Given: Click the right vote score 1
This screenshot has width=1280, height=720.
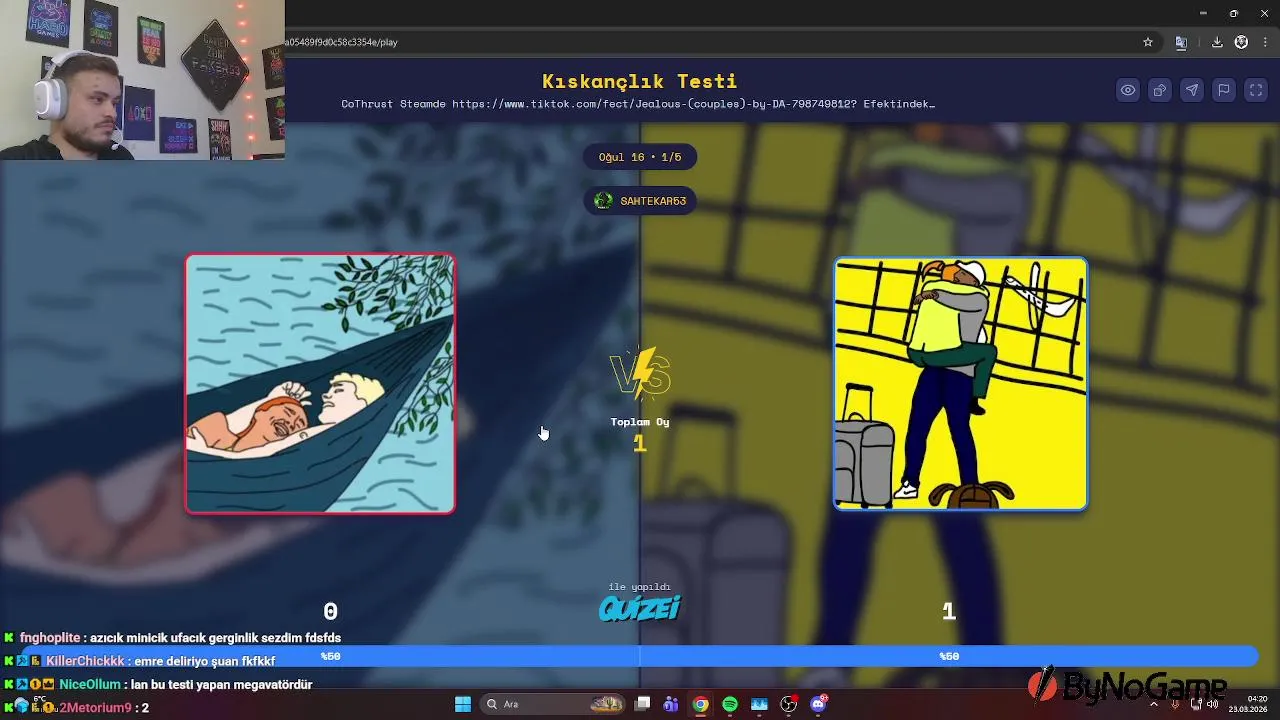Looking at the screenshot, I should (x=949, y=611).
